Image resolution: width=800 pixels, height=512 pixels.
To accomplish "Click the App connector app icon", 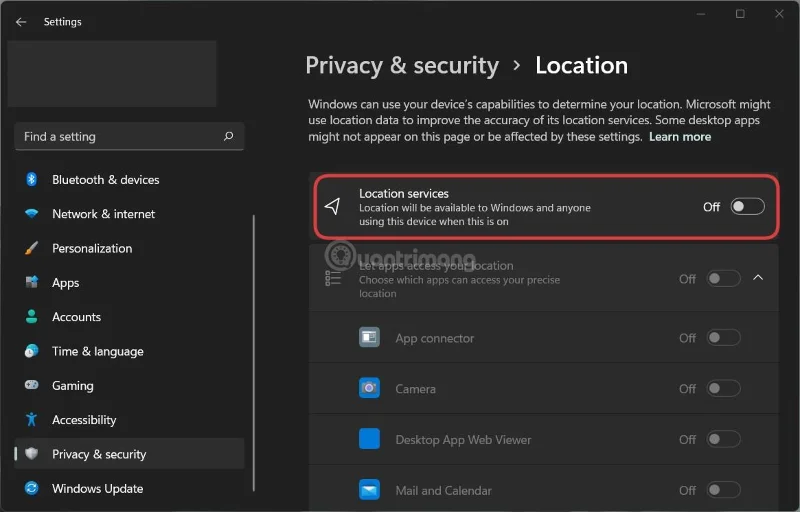I will tap(369, 337).
